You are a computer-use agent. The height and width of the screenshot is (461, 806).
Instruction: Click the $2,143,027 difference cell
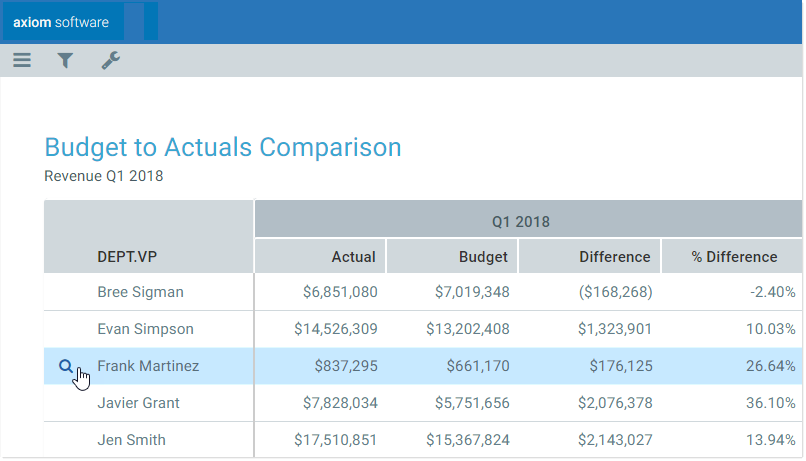[x=615, y=440]
